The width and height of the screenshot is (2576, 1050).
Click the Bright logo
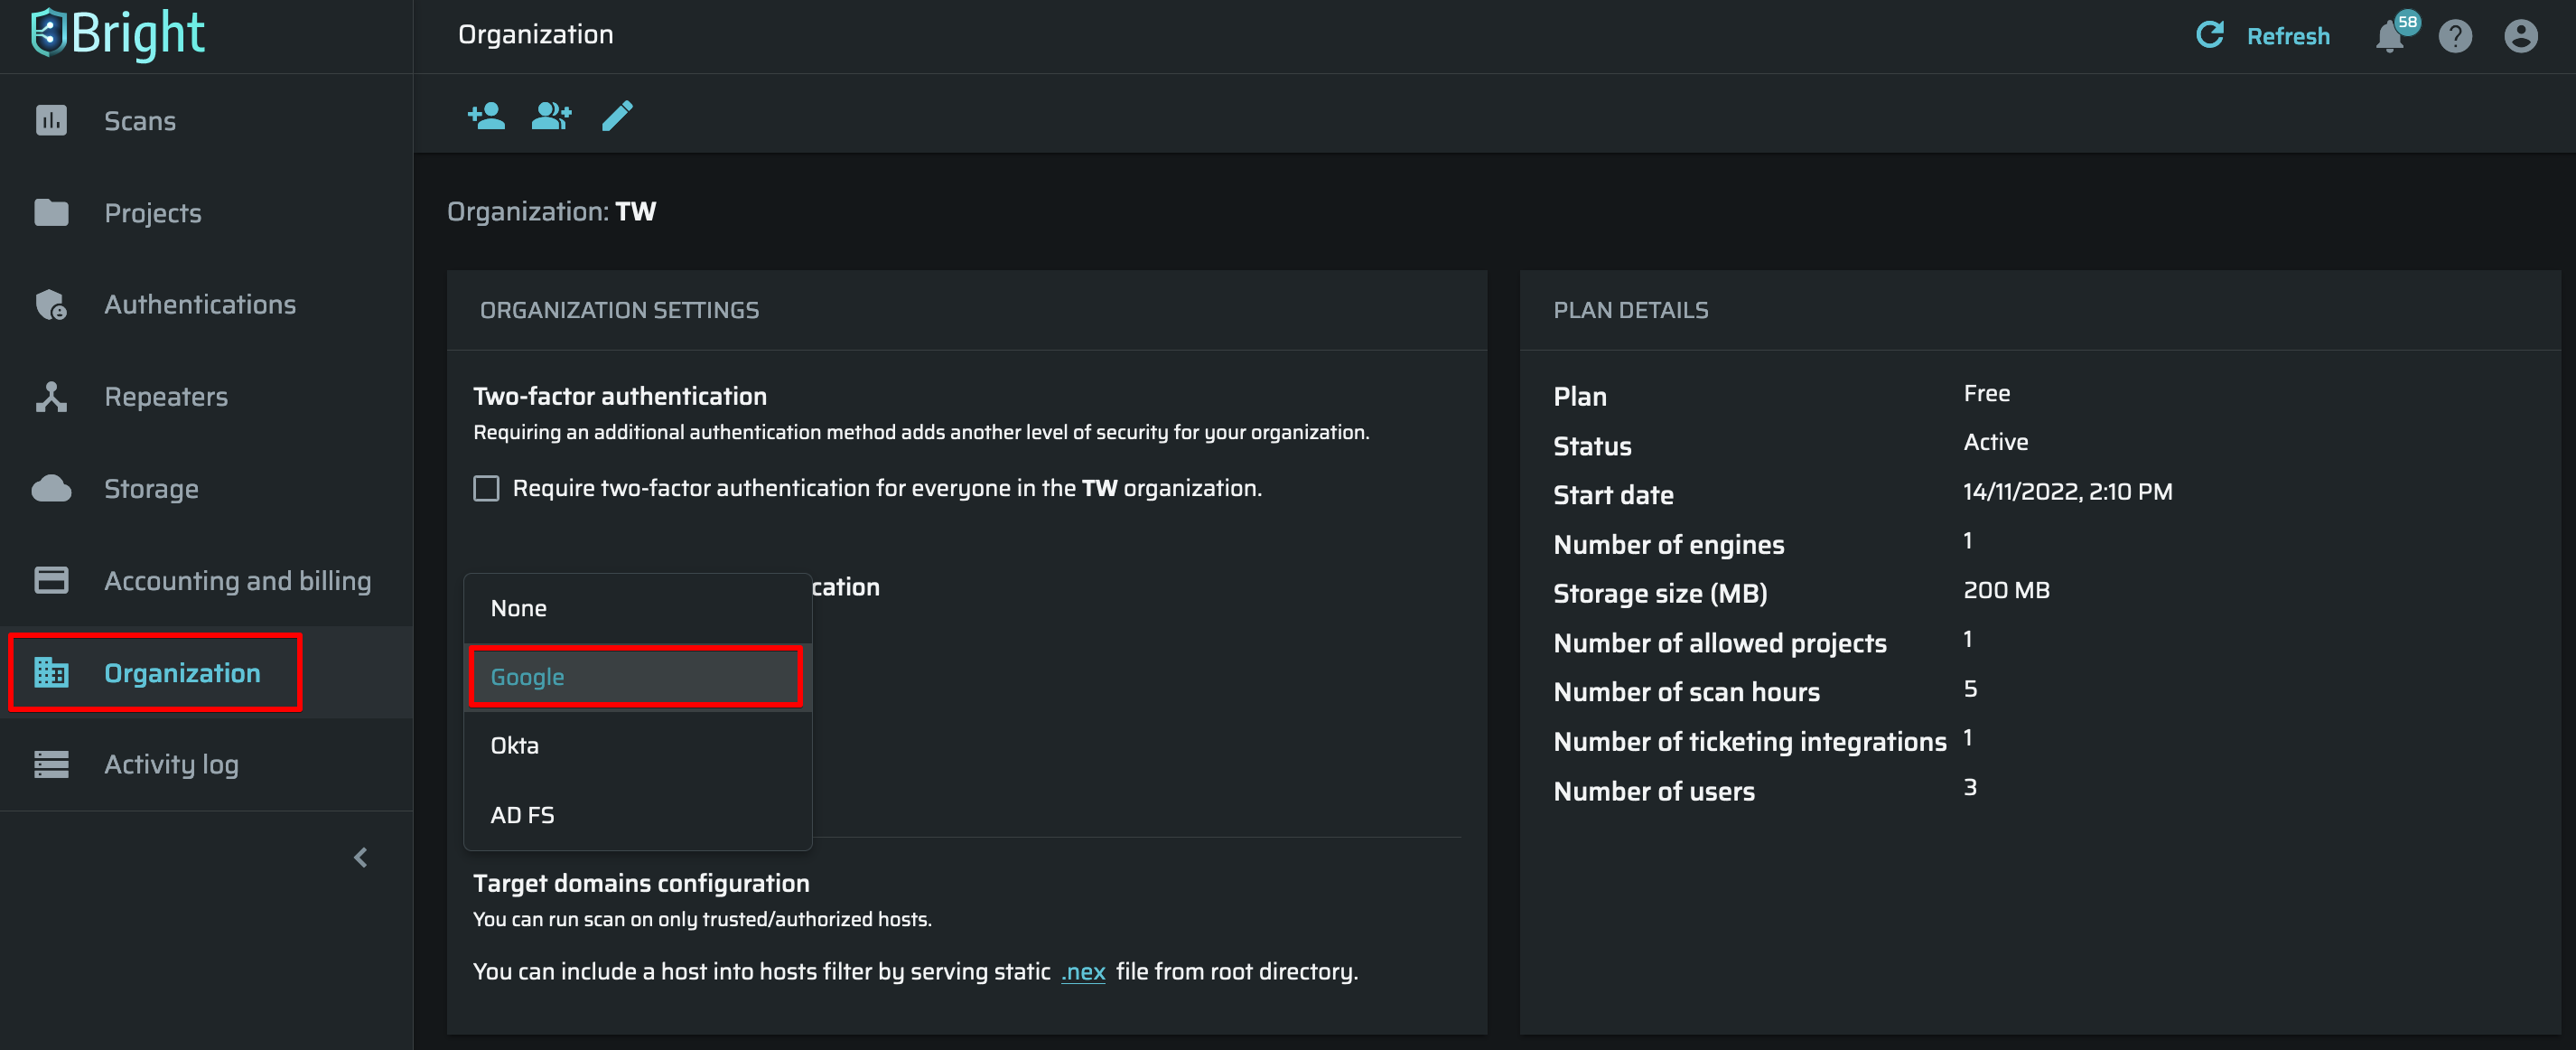pos(118,34)
